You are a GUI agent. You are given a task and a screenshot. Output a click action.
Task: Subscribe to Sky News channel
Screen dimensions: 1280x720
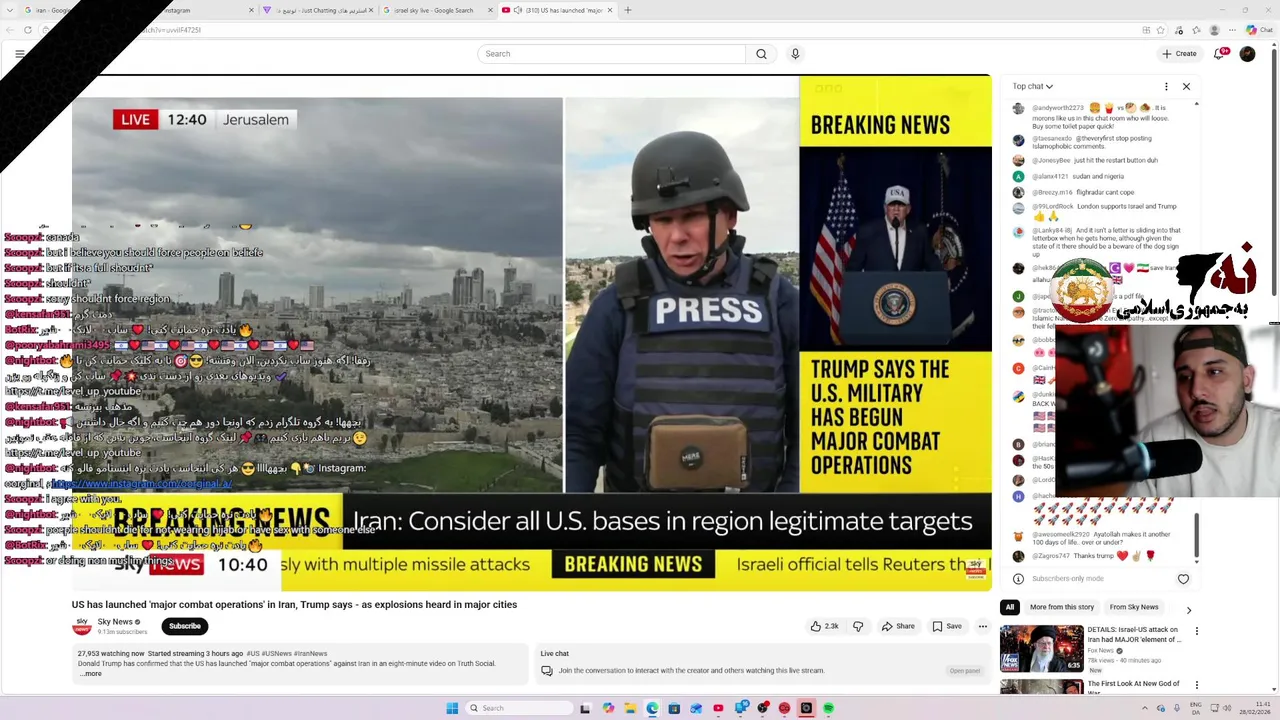click(x=184, y=626)
